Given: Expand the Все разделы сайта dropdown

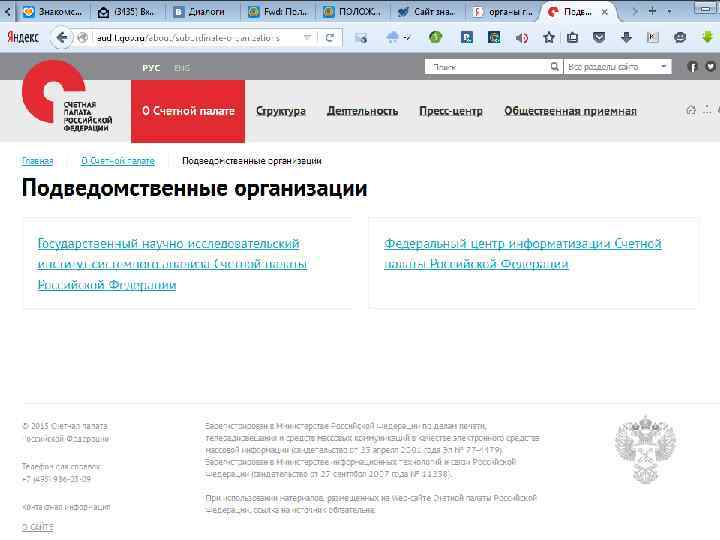Looking at the screenshot, I should [618, 67].
